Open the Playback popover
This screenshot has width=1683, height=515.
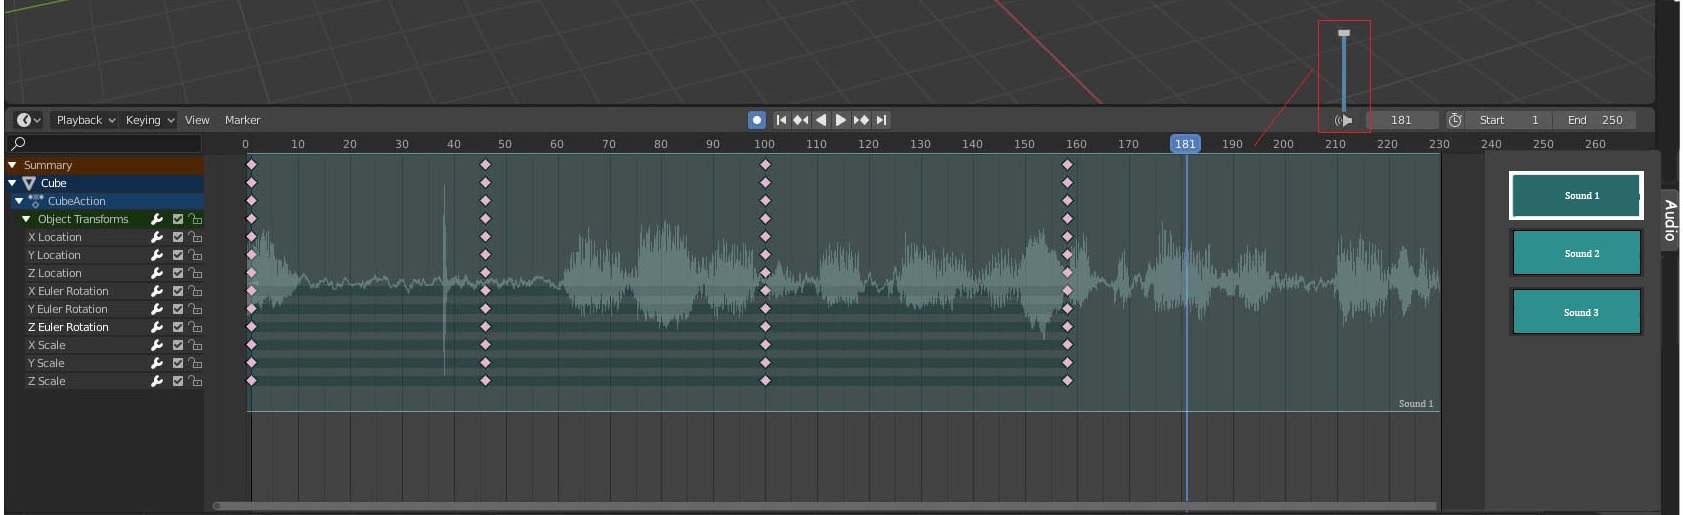tap(84, 120)
